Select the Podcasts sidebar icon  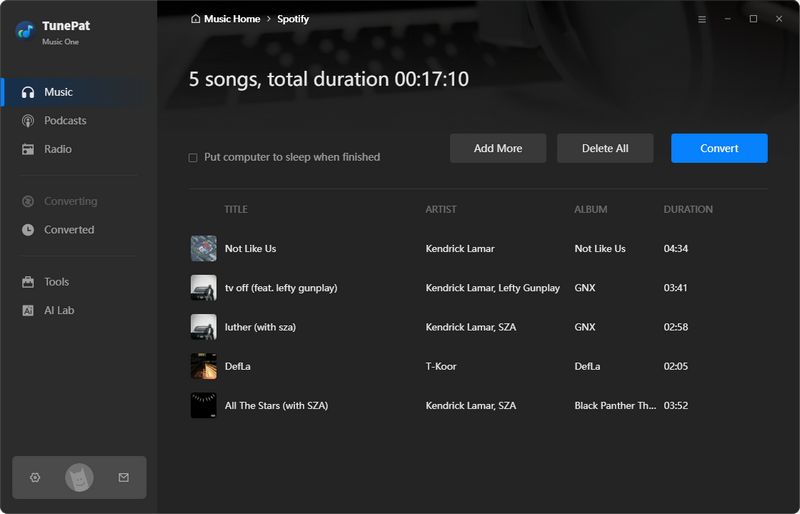point(28,121)
